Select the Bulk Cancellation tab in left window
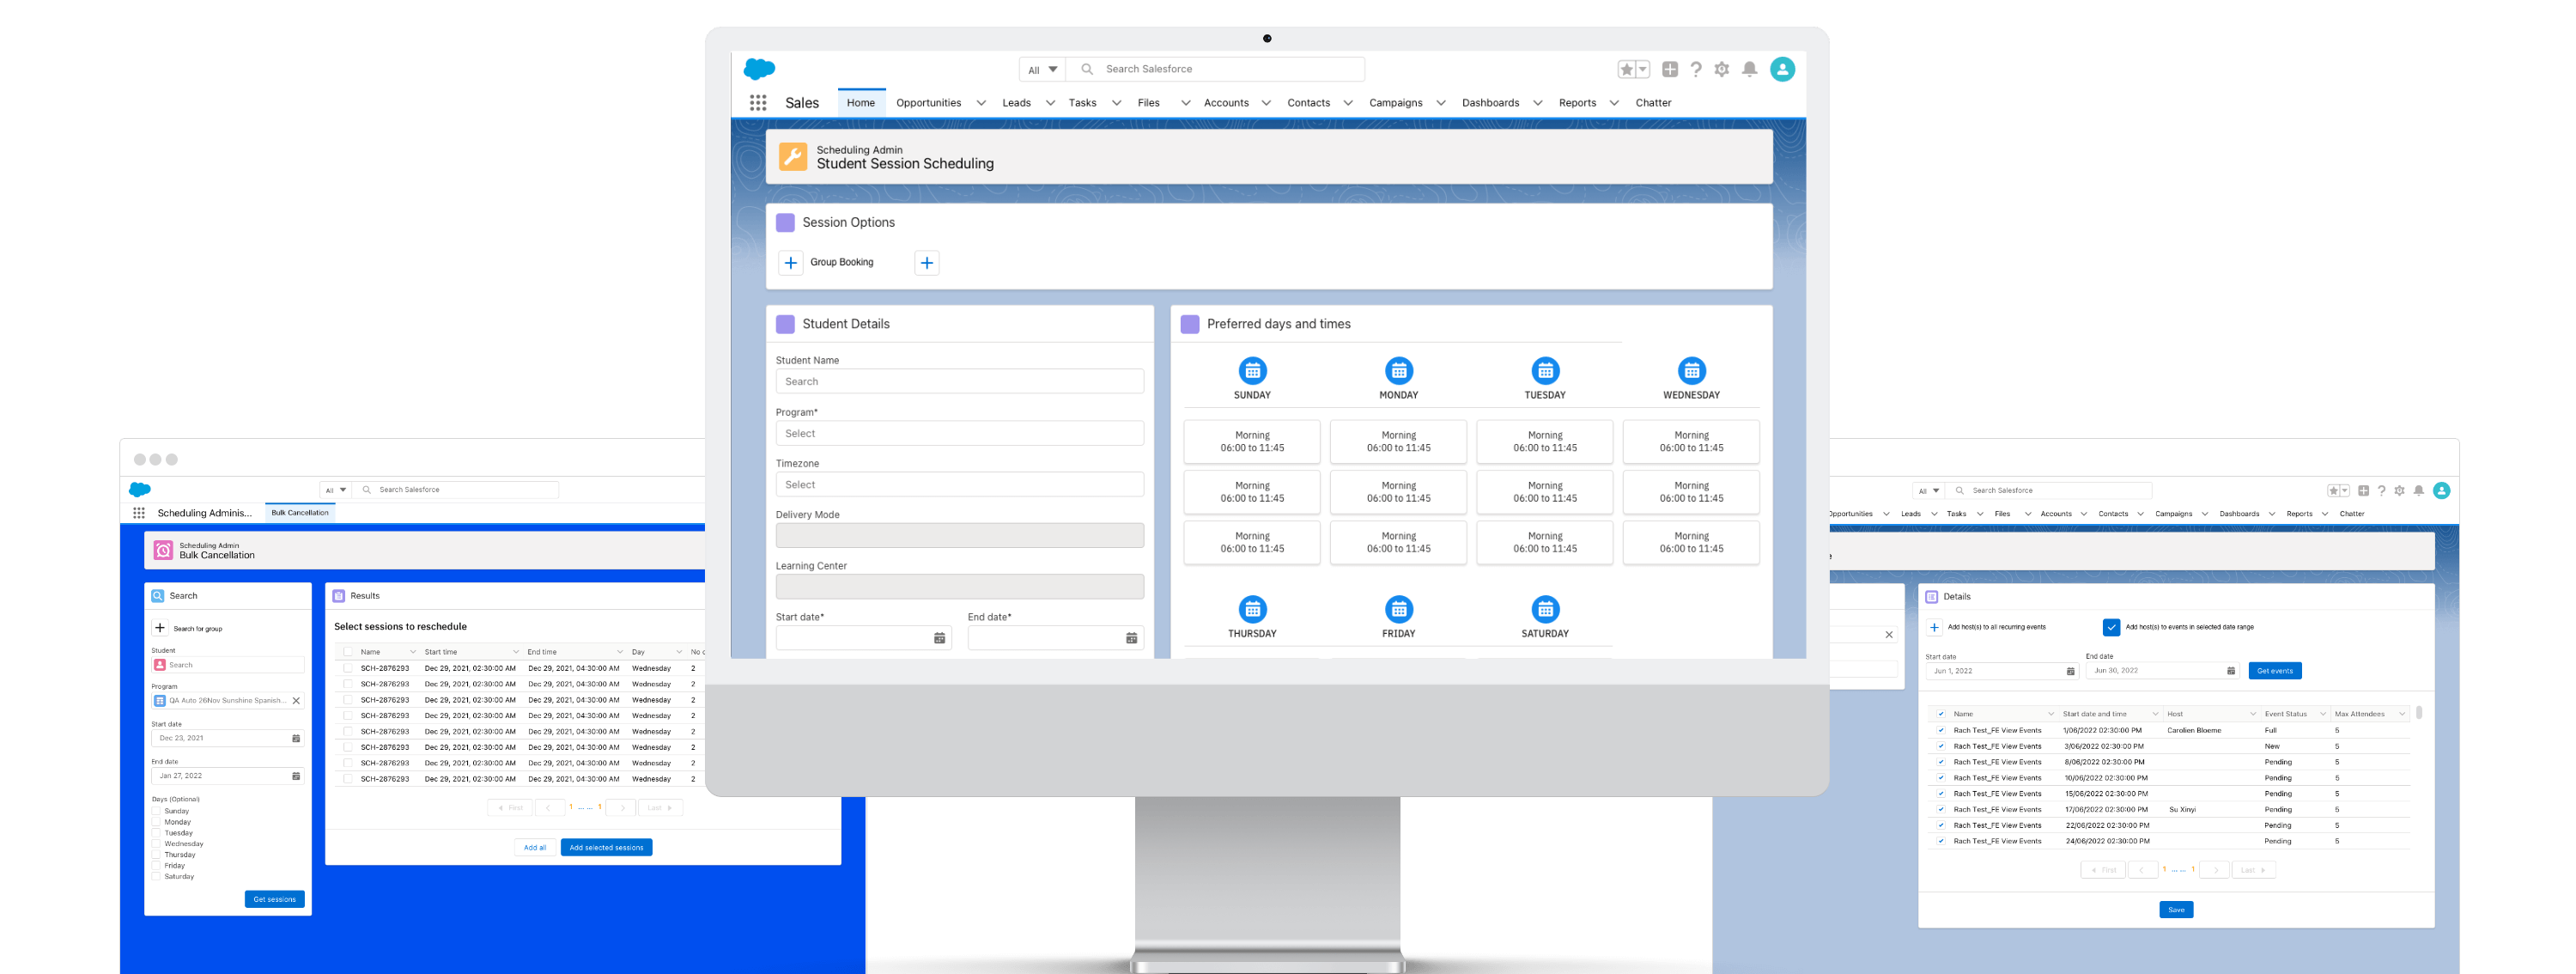Image resolution: width=2576 pixels, height=974 pixels. [x=300, y=513]
